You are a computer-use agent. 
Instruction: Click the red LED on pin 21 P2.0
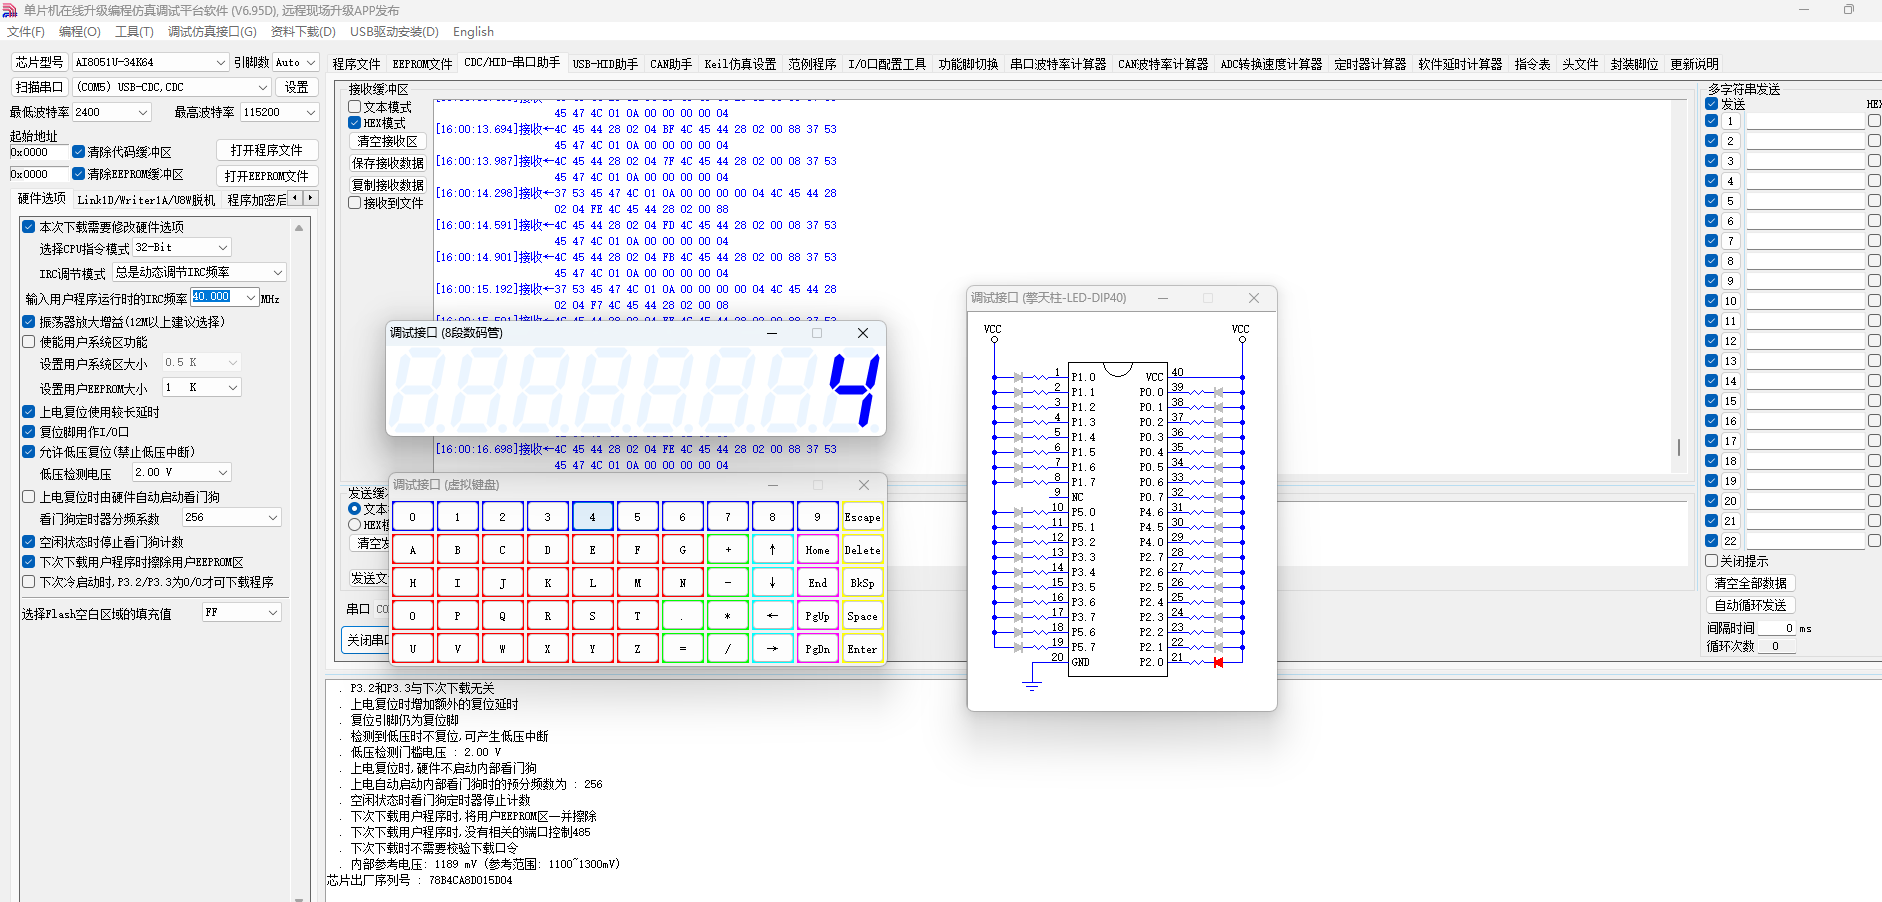[1218, 662]
